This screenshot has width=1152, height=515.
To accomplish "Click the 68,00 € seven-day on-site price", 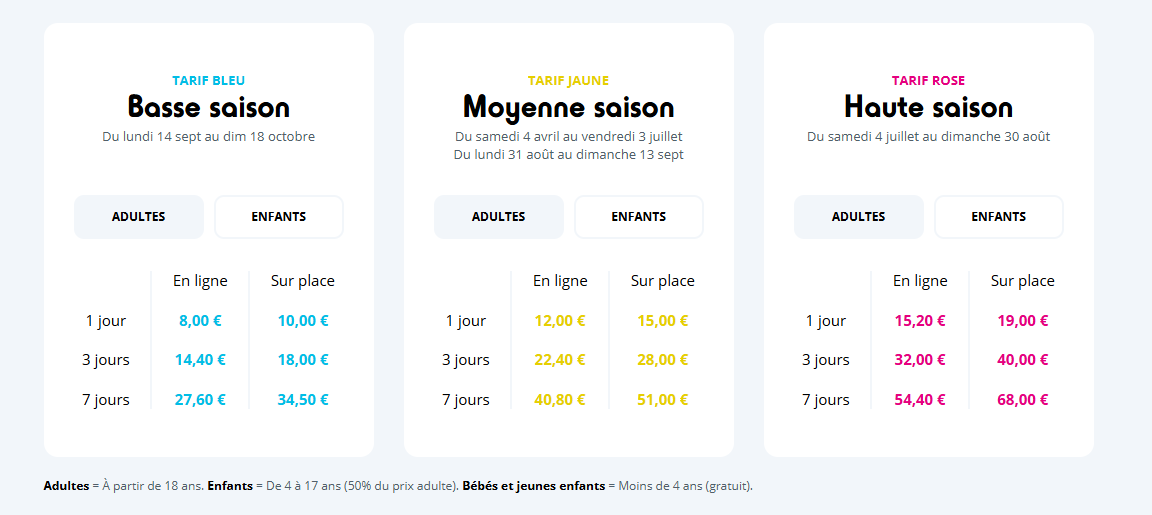I will [1023, 400].
